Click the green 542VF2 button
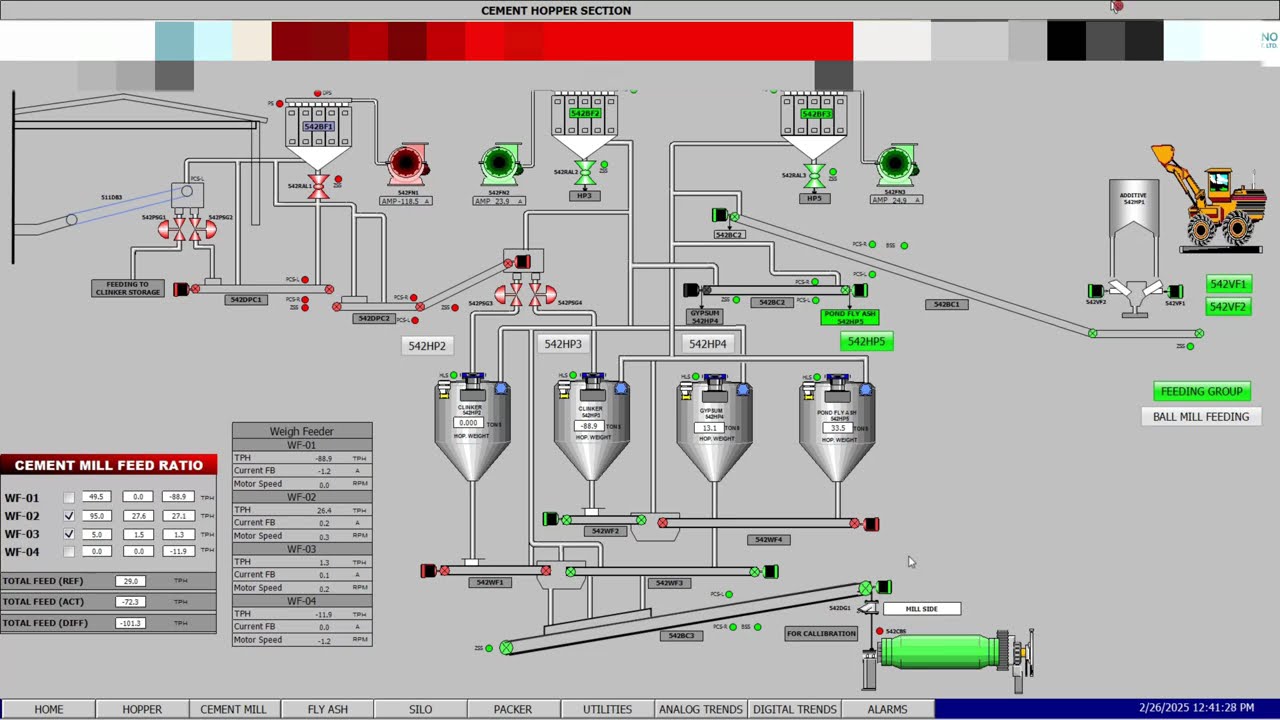 (1228, 307)
